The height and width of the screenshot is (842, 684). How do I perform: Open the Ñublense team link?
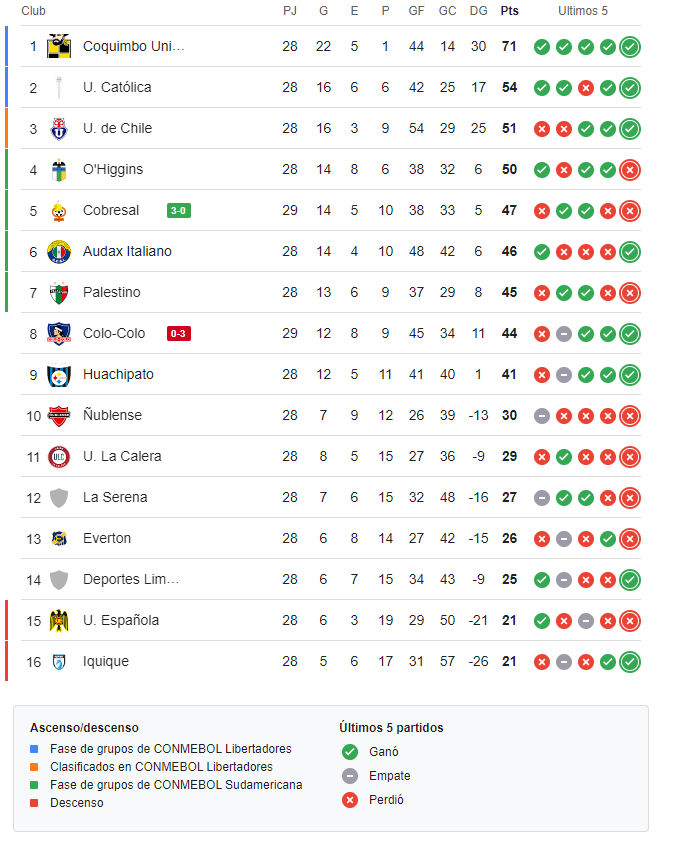(112, 415)
